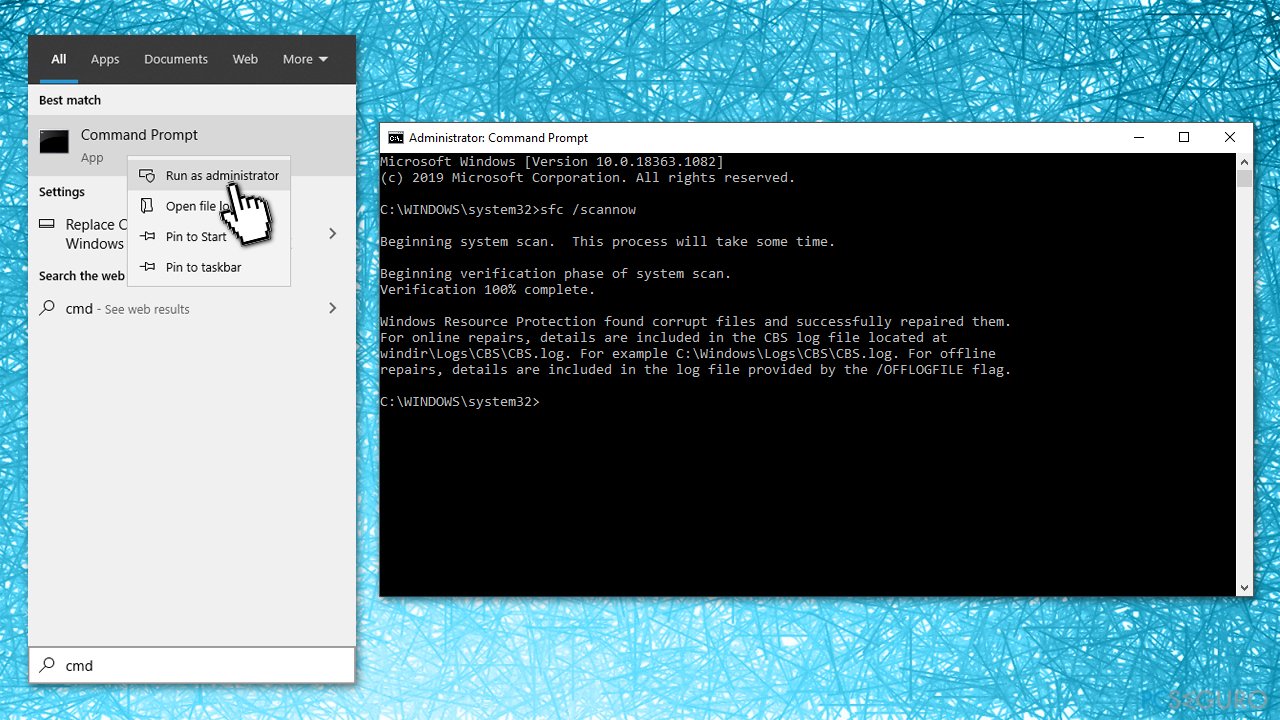
Task: Switch to the Web search tab
Action: pos(245,59)
